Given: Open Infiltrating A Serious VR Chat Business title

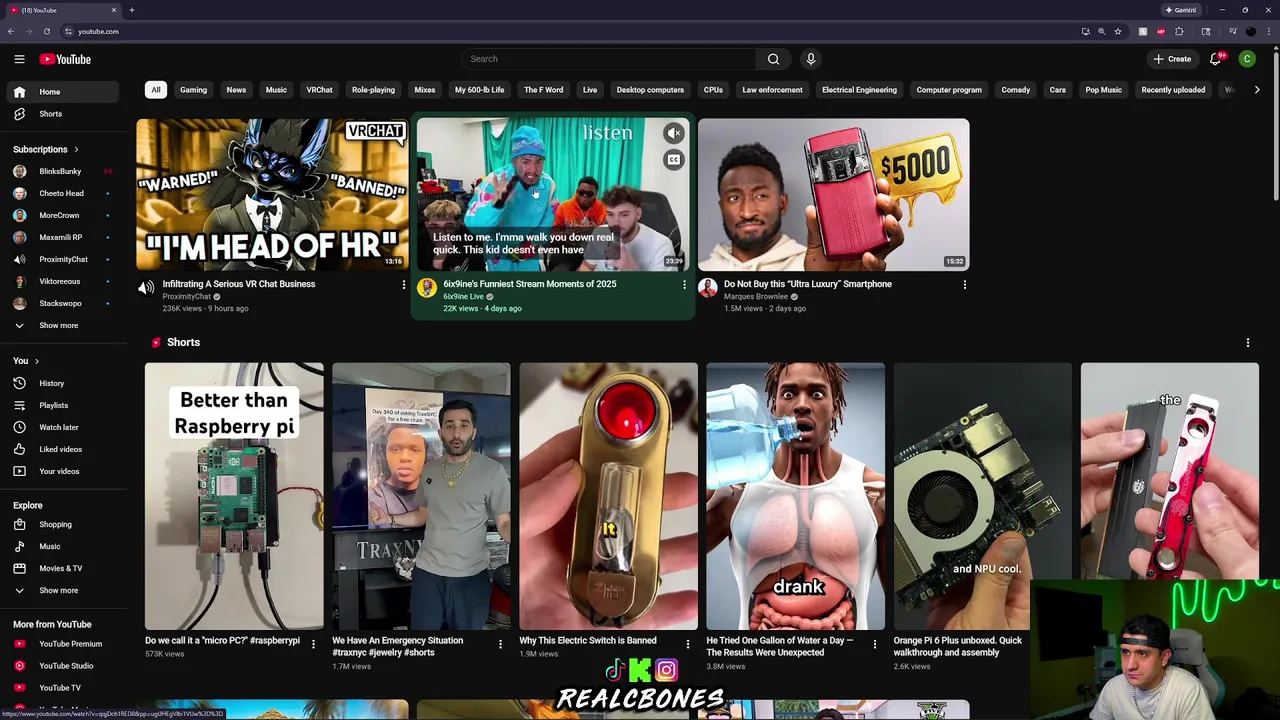Looking at the screenshot, I should (239, 284).
